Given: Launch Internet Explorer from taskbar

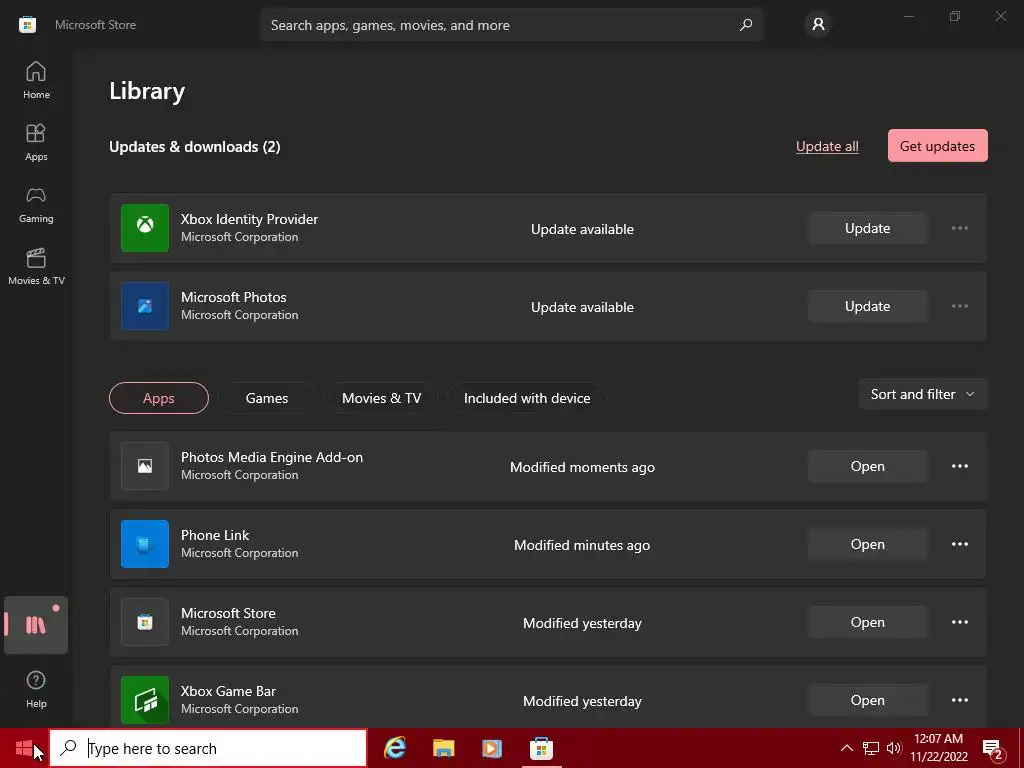Looking at the screenshot, I should pyautogui.click(x=395, y=748).
